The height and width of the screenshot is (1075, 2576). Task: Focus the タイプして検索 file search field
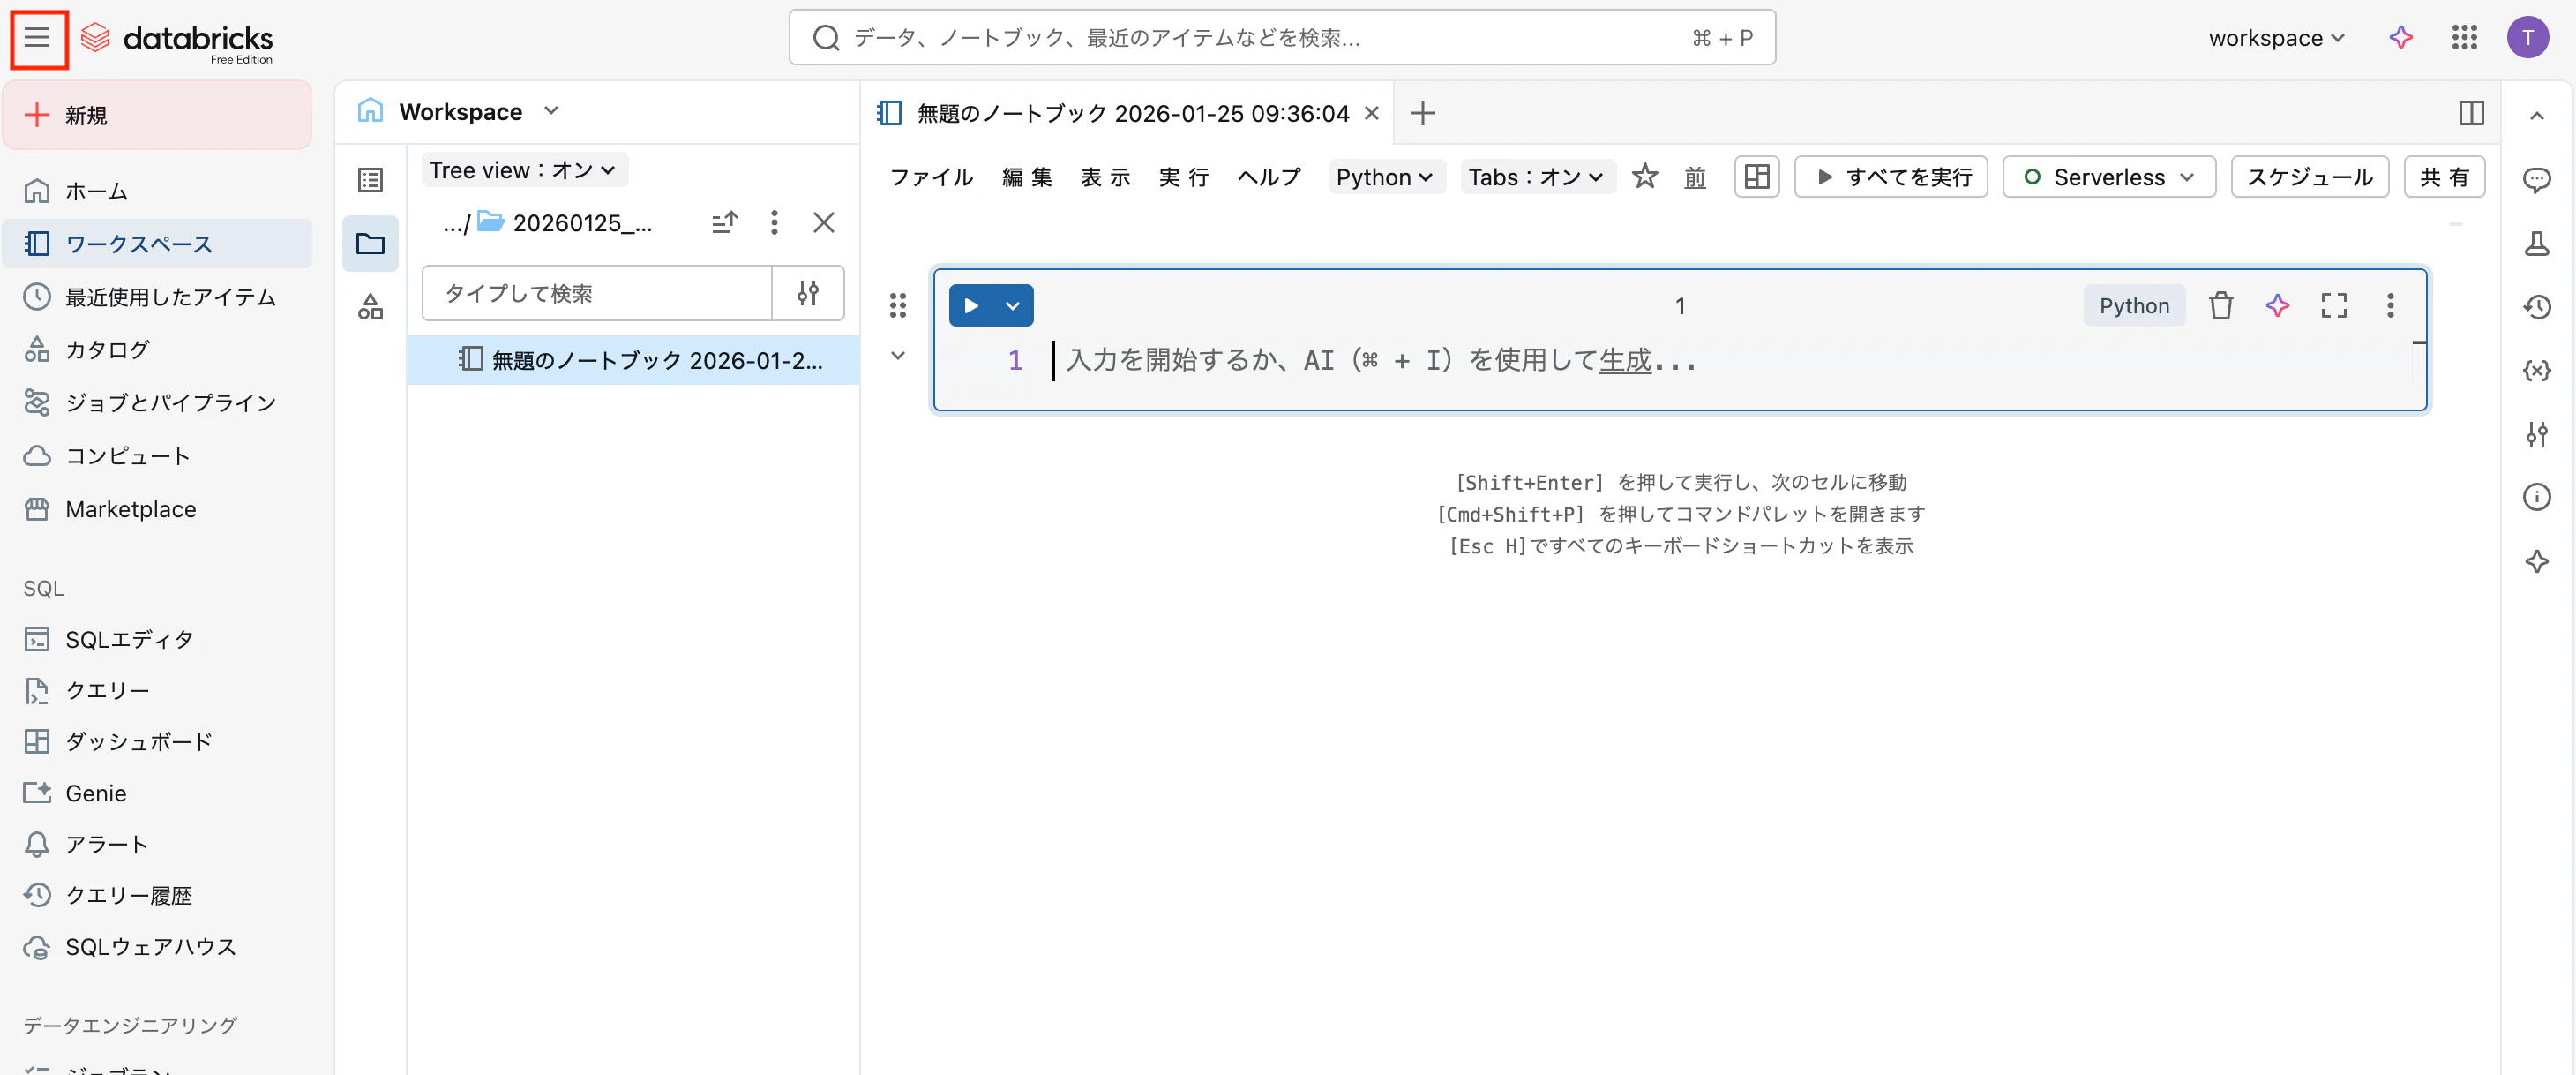(x=597, y=293)
